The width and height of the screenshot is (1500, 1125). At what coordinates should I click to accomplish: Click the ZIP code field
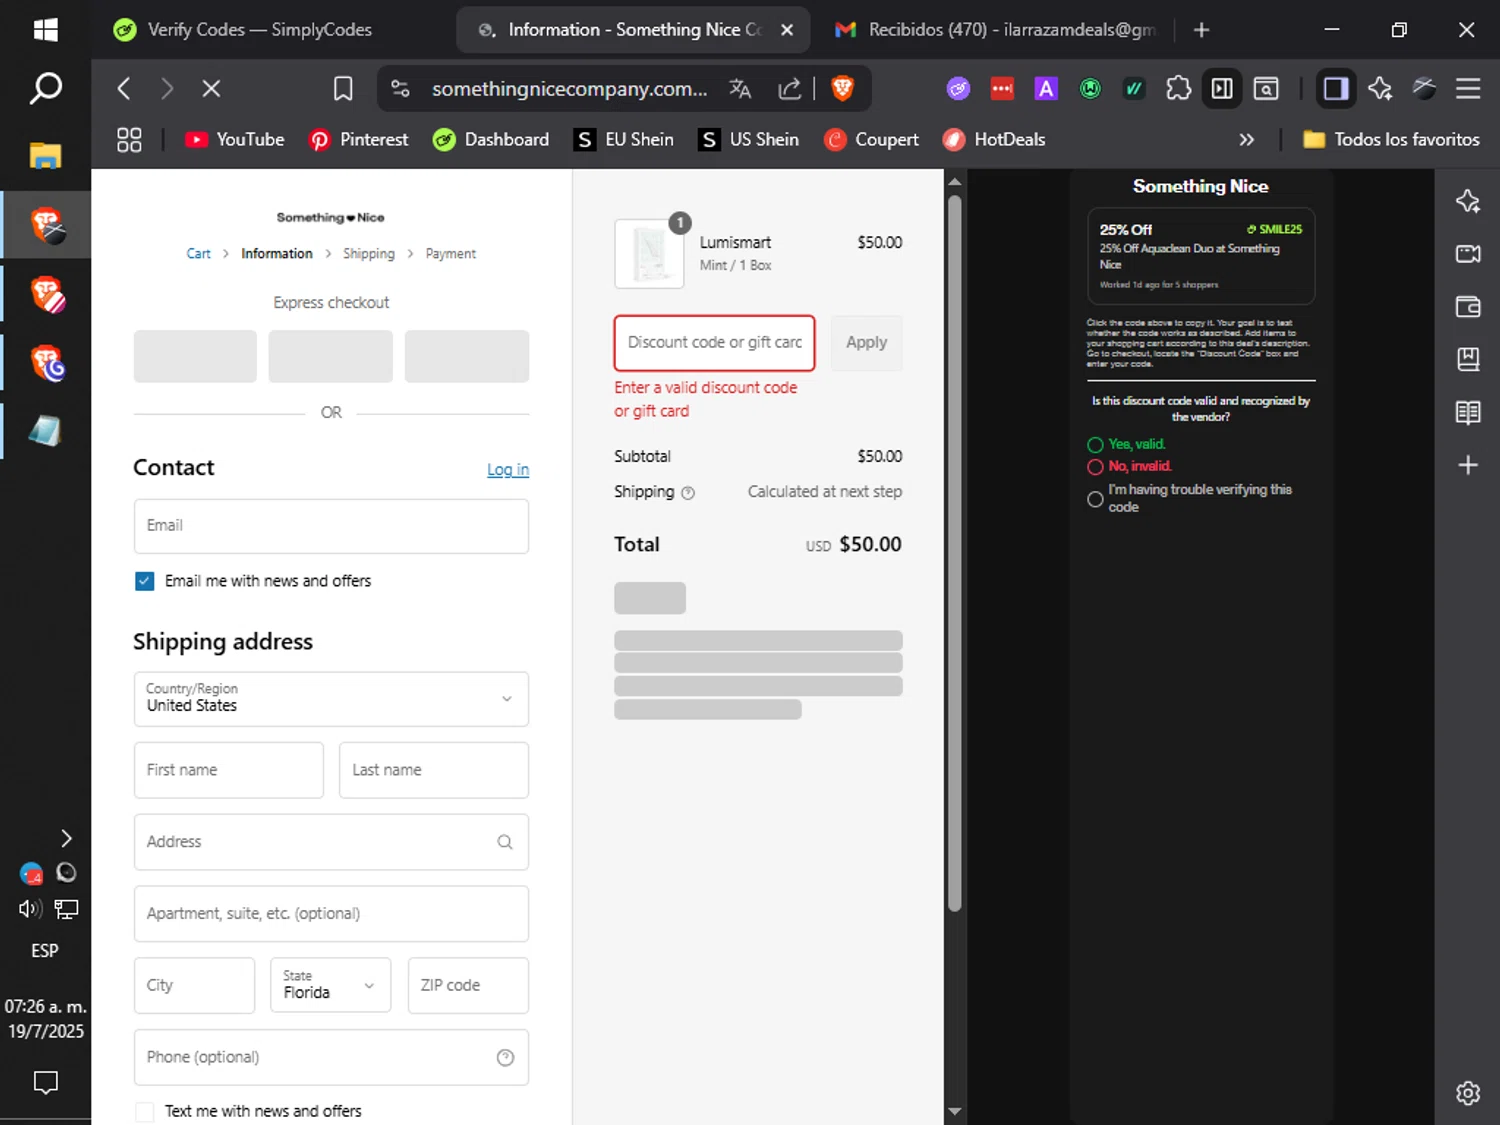pyautogui.click(x=468, y=985)
